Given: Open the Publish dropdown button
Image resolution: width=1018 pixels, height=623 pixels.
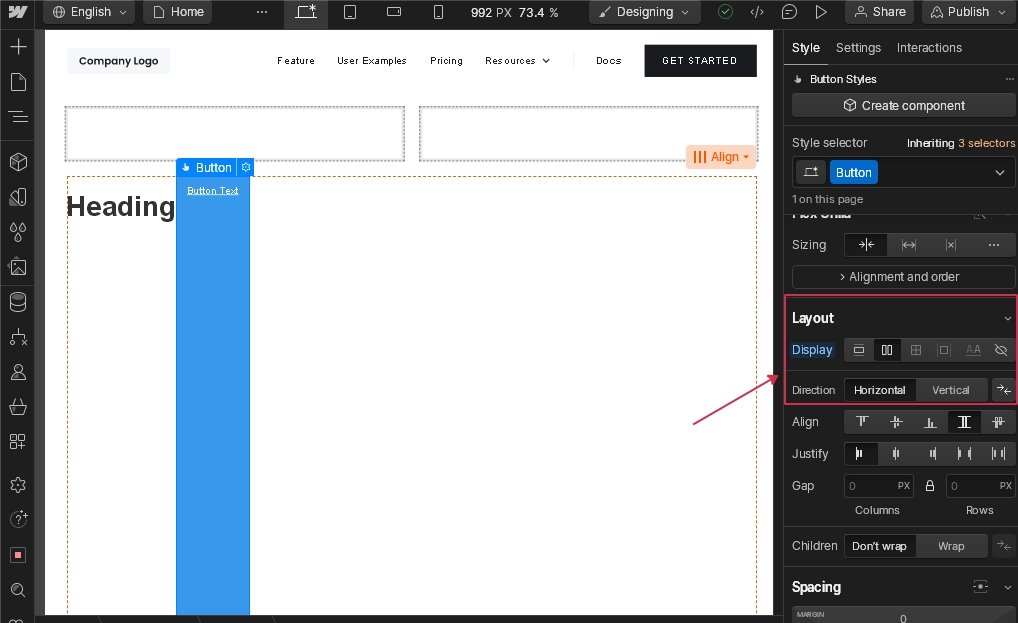Looking at the screenshot, I should [965, 12].
